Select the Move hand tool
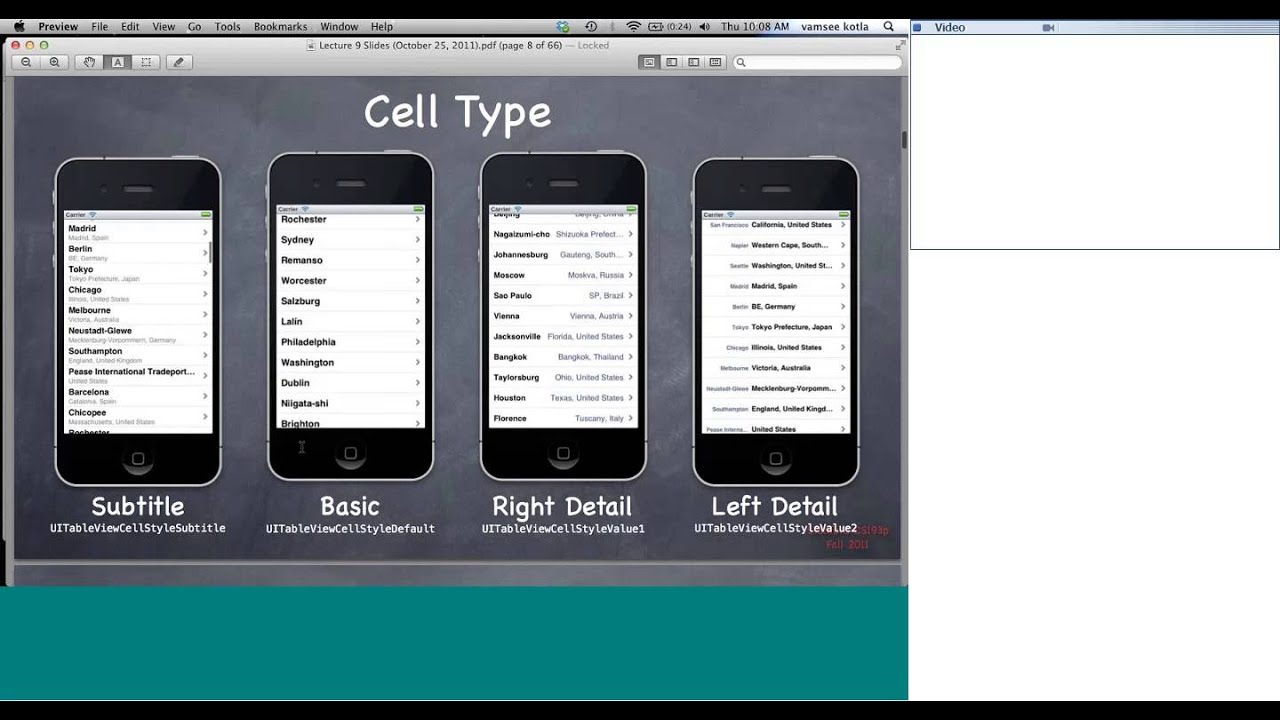The height and width of the screenshot is (720, 1280). 89,62
